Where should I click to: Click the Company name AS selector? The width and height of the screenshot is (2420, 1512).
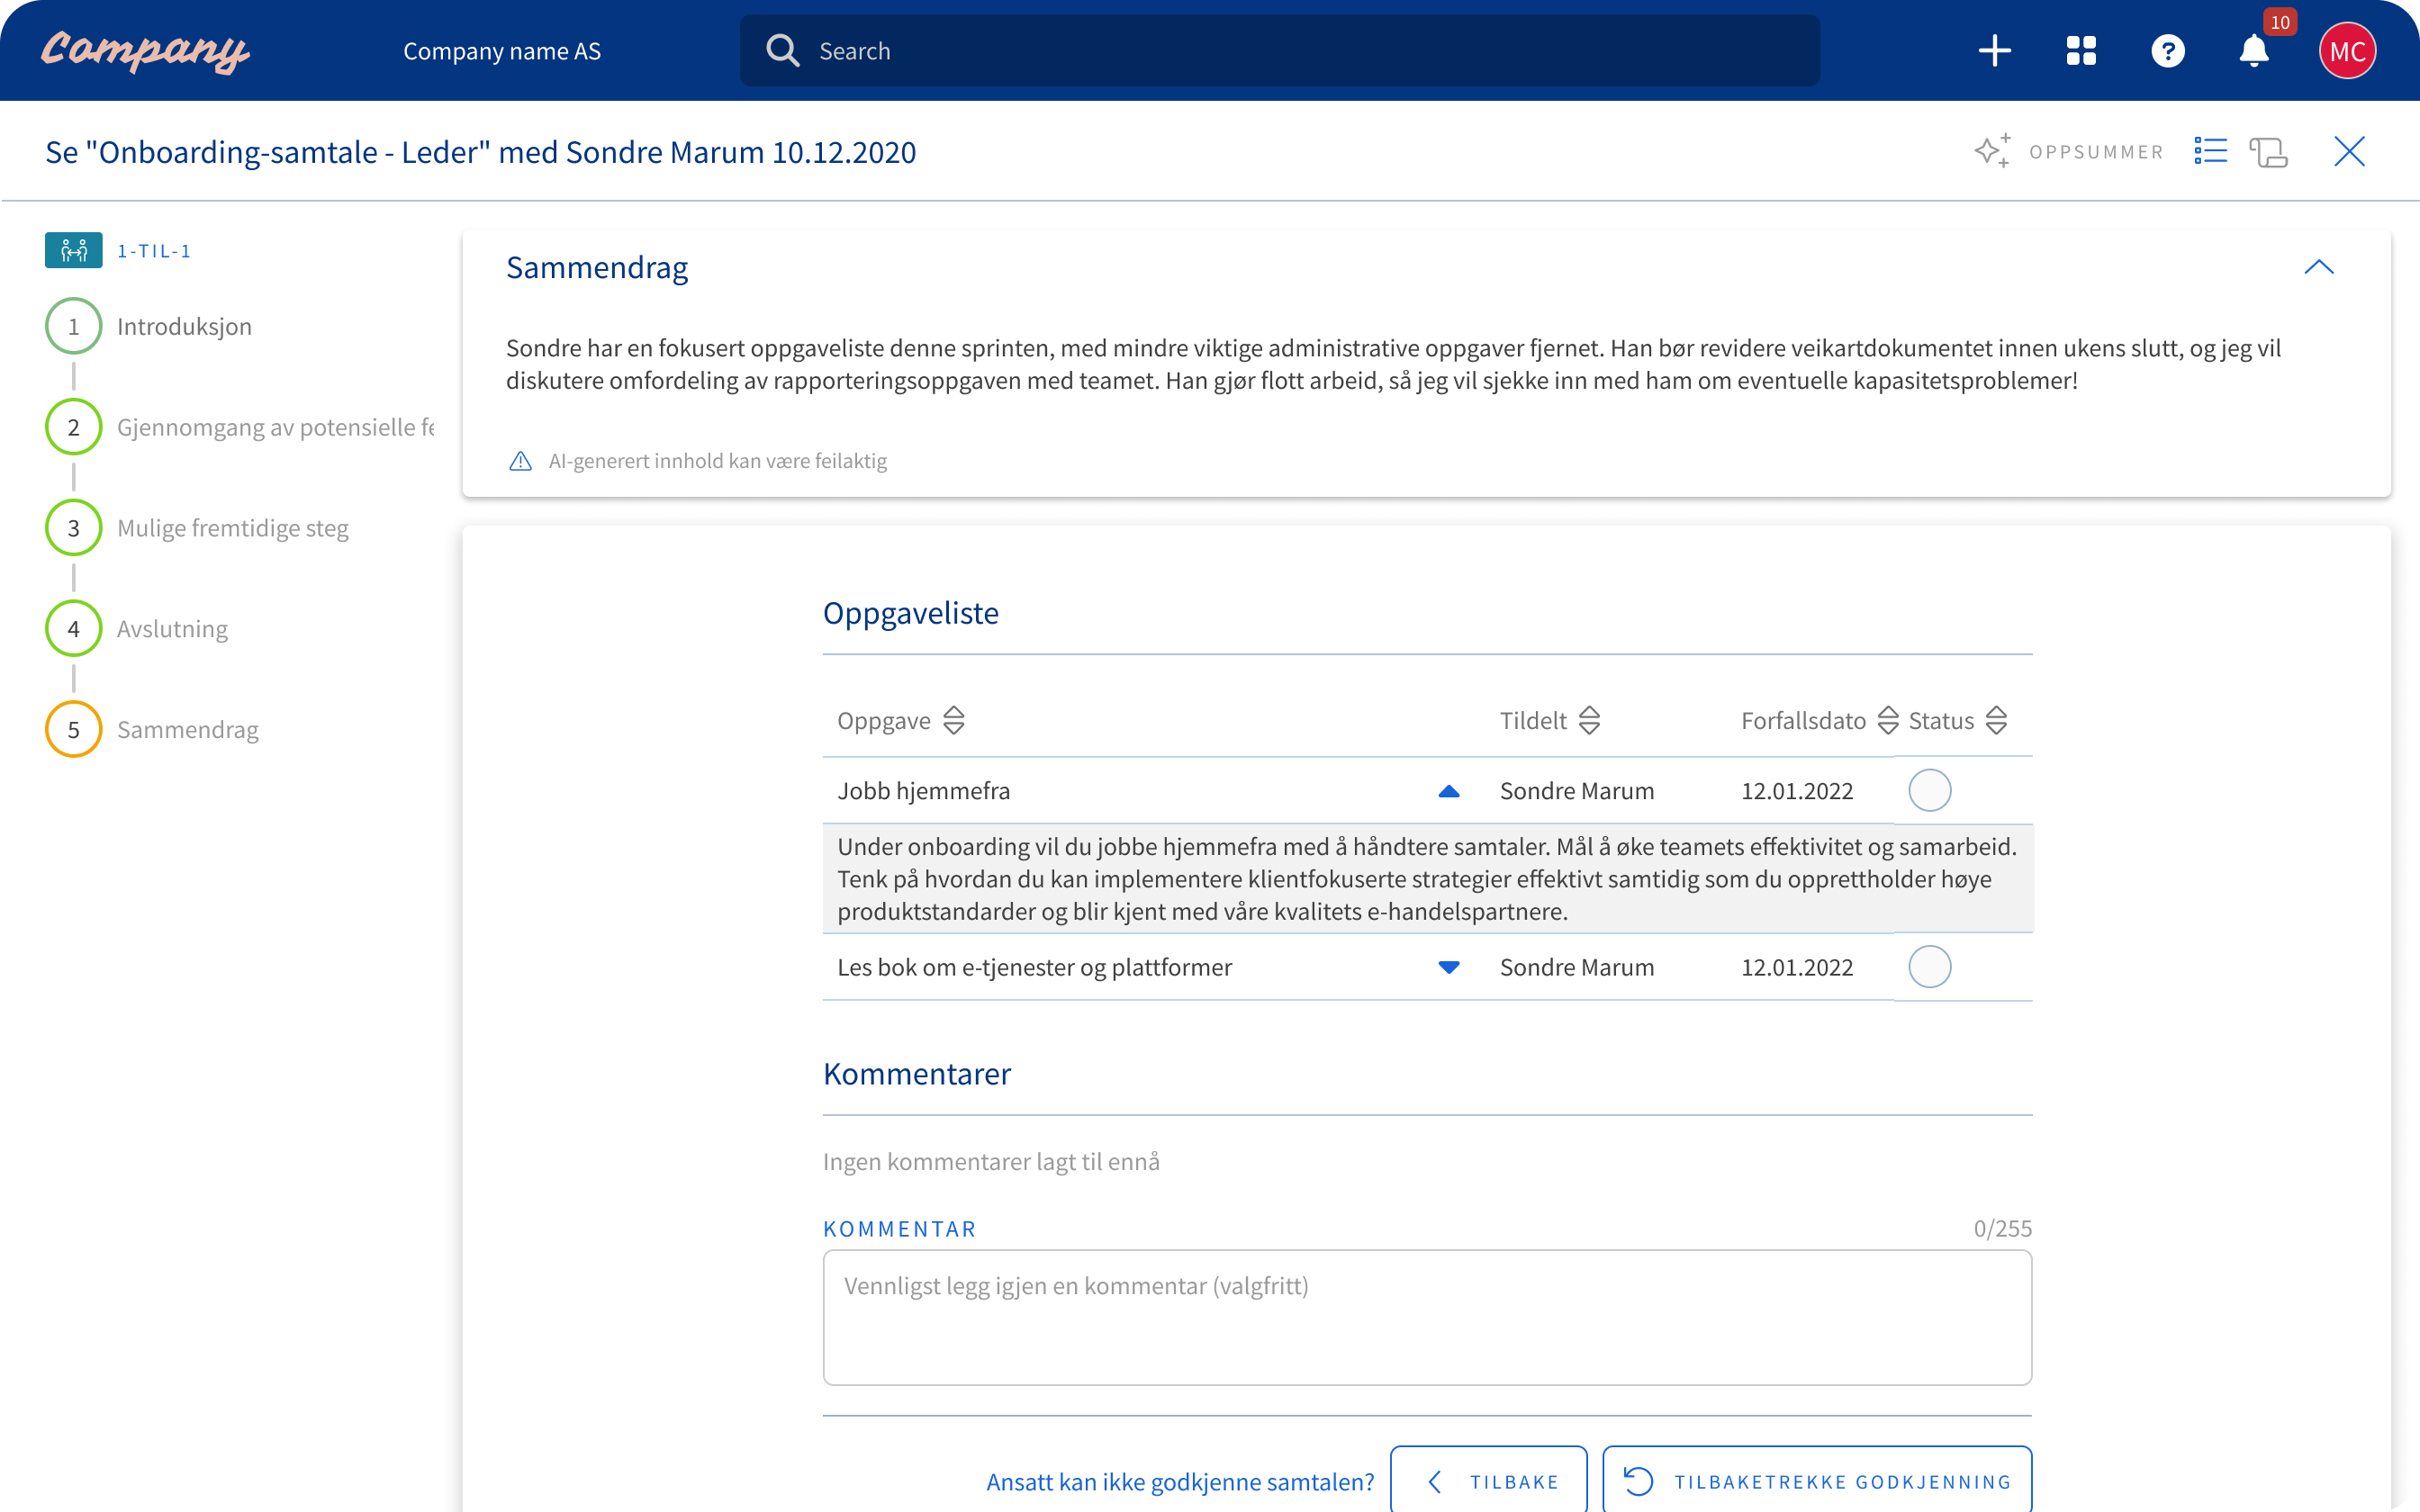click(502, 51)
